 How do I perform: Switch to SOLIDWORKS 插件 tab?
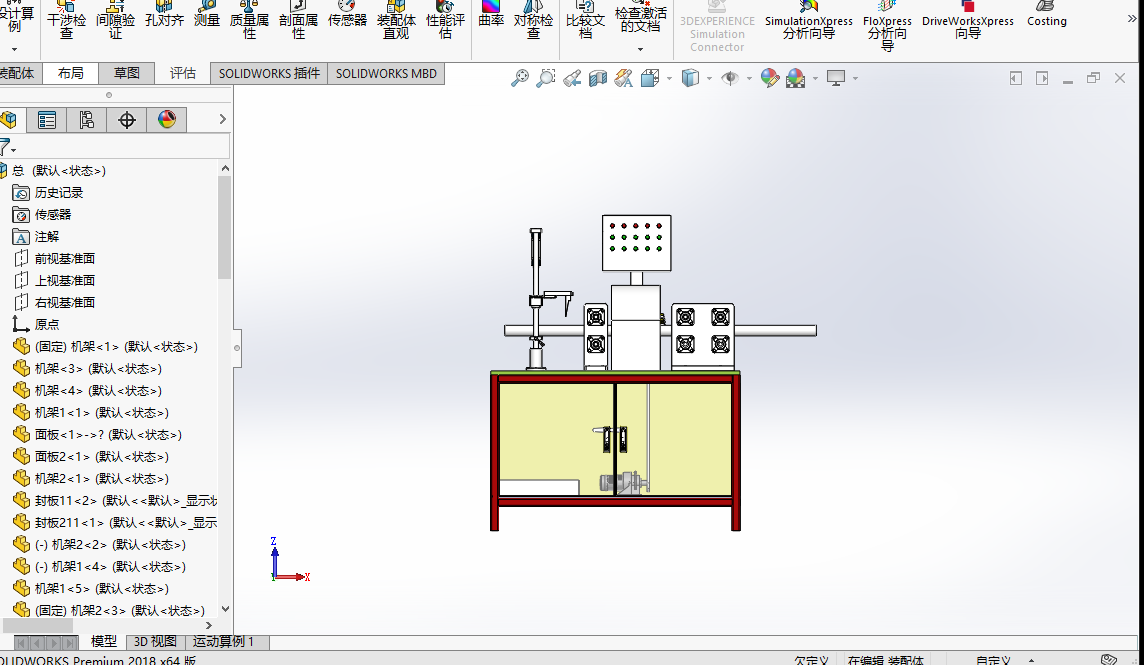269,74
